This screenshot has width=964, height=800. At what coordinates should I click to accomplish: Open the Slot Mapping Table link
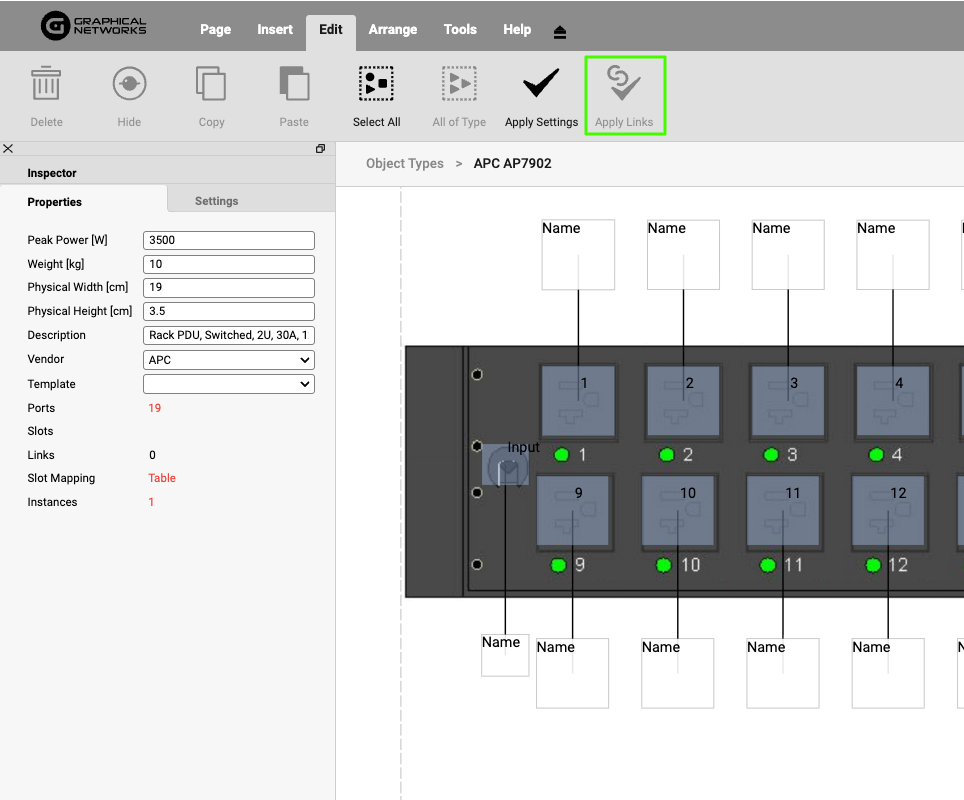pos(162,478)
